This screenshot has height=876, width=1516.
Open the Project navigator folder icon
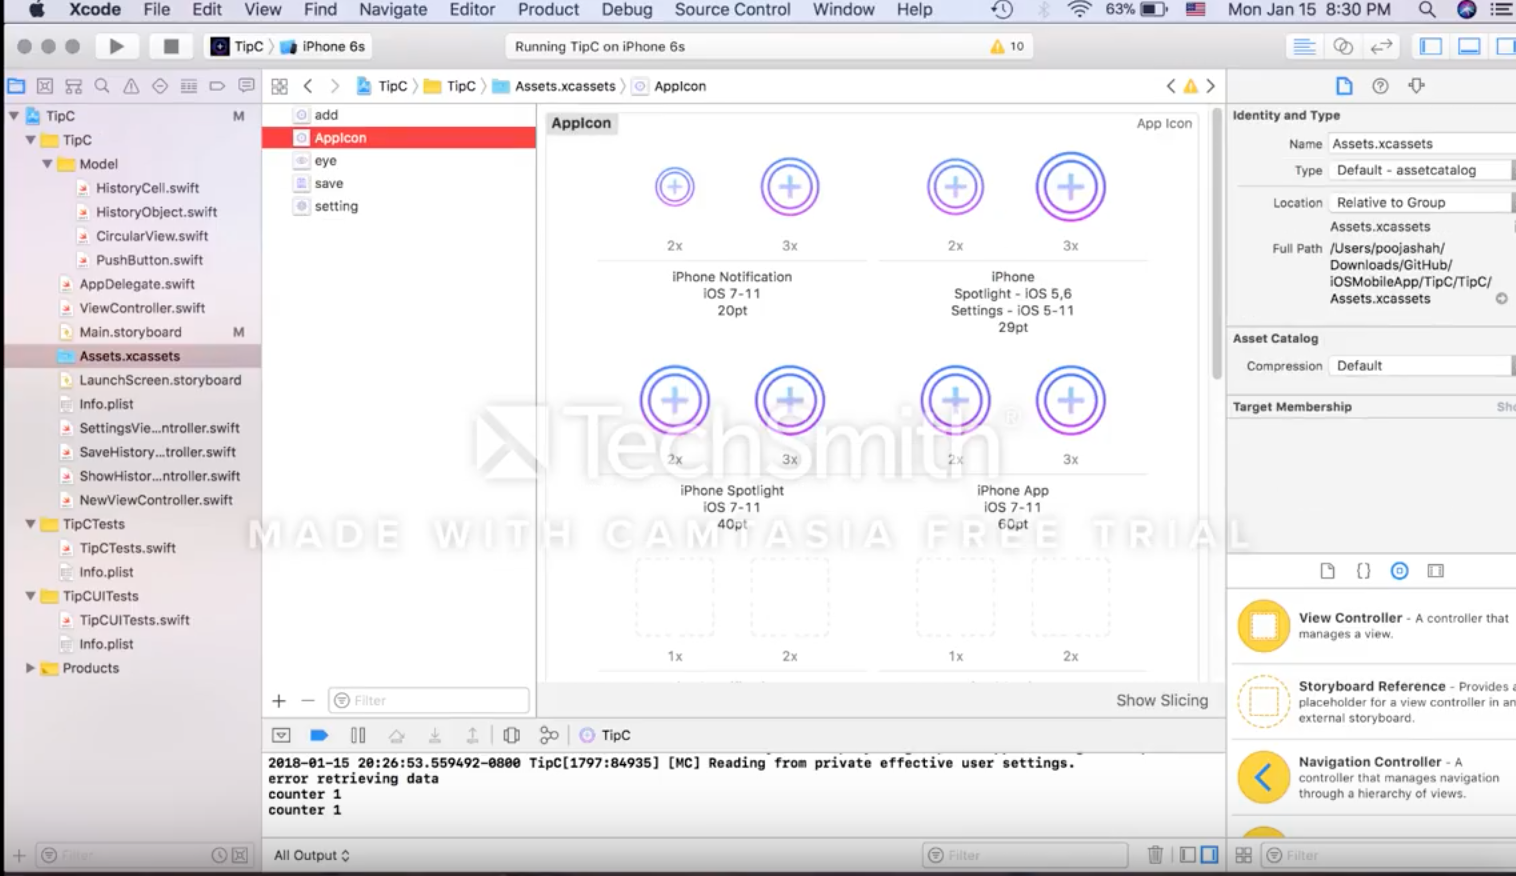16,86
